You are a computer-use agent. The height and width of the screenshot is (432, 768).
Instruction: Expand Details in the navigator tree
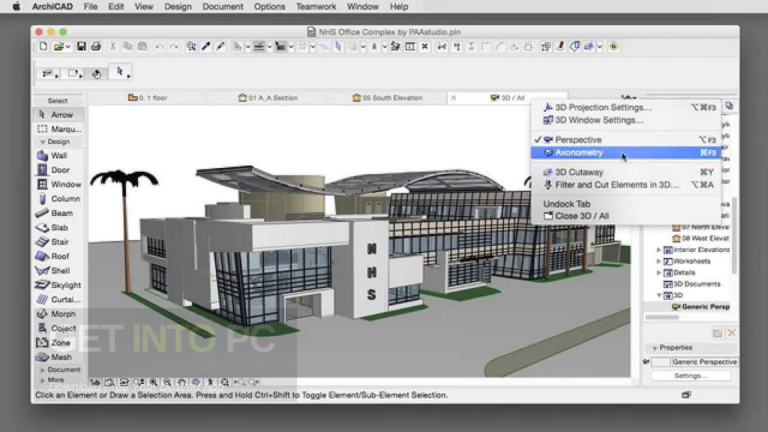tap(659, 272)
